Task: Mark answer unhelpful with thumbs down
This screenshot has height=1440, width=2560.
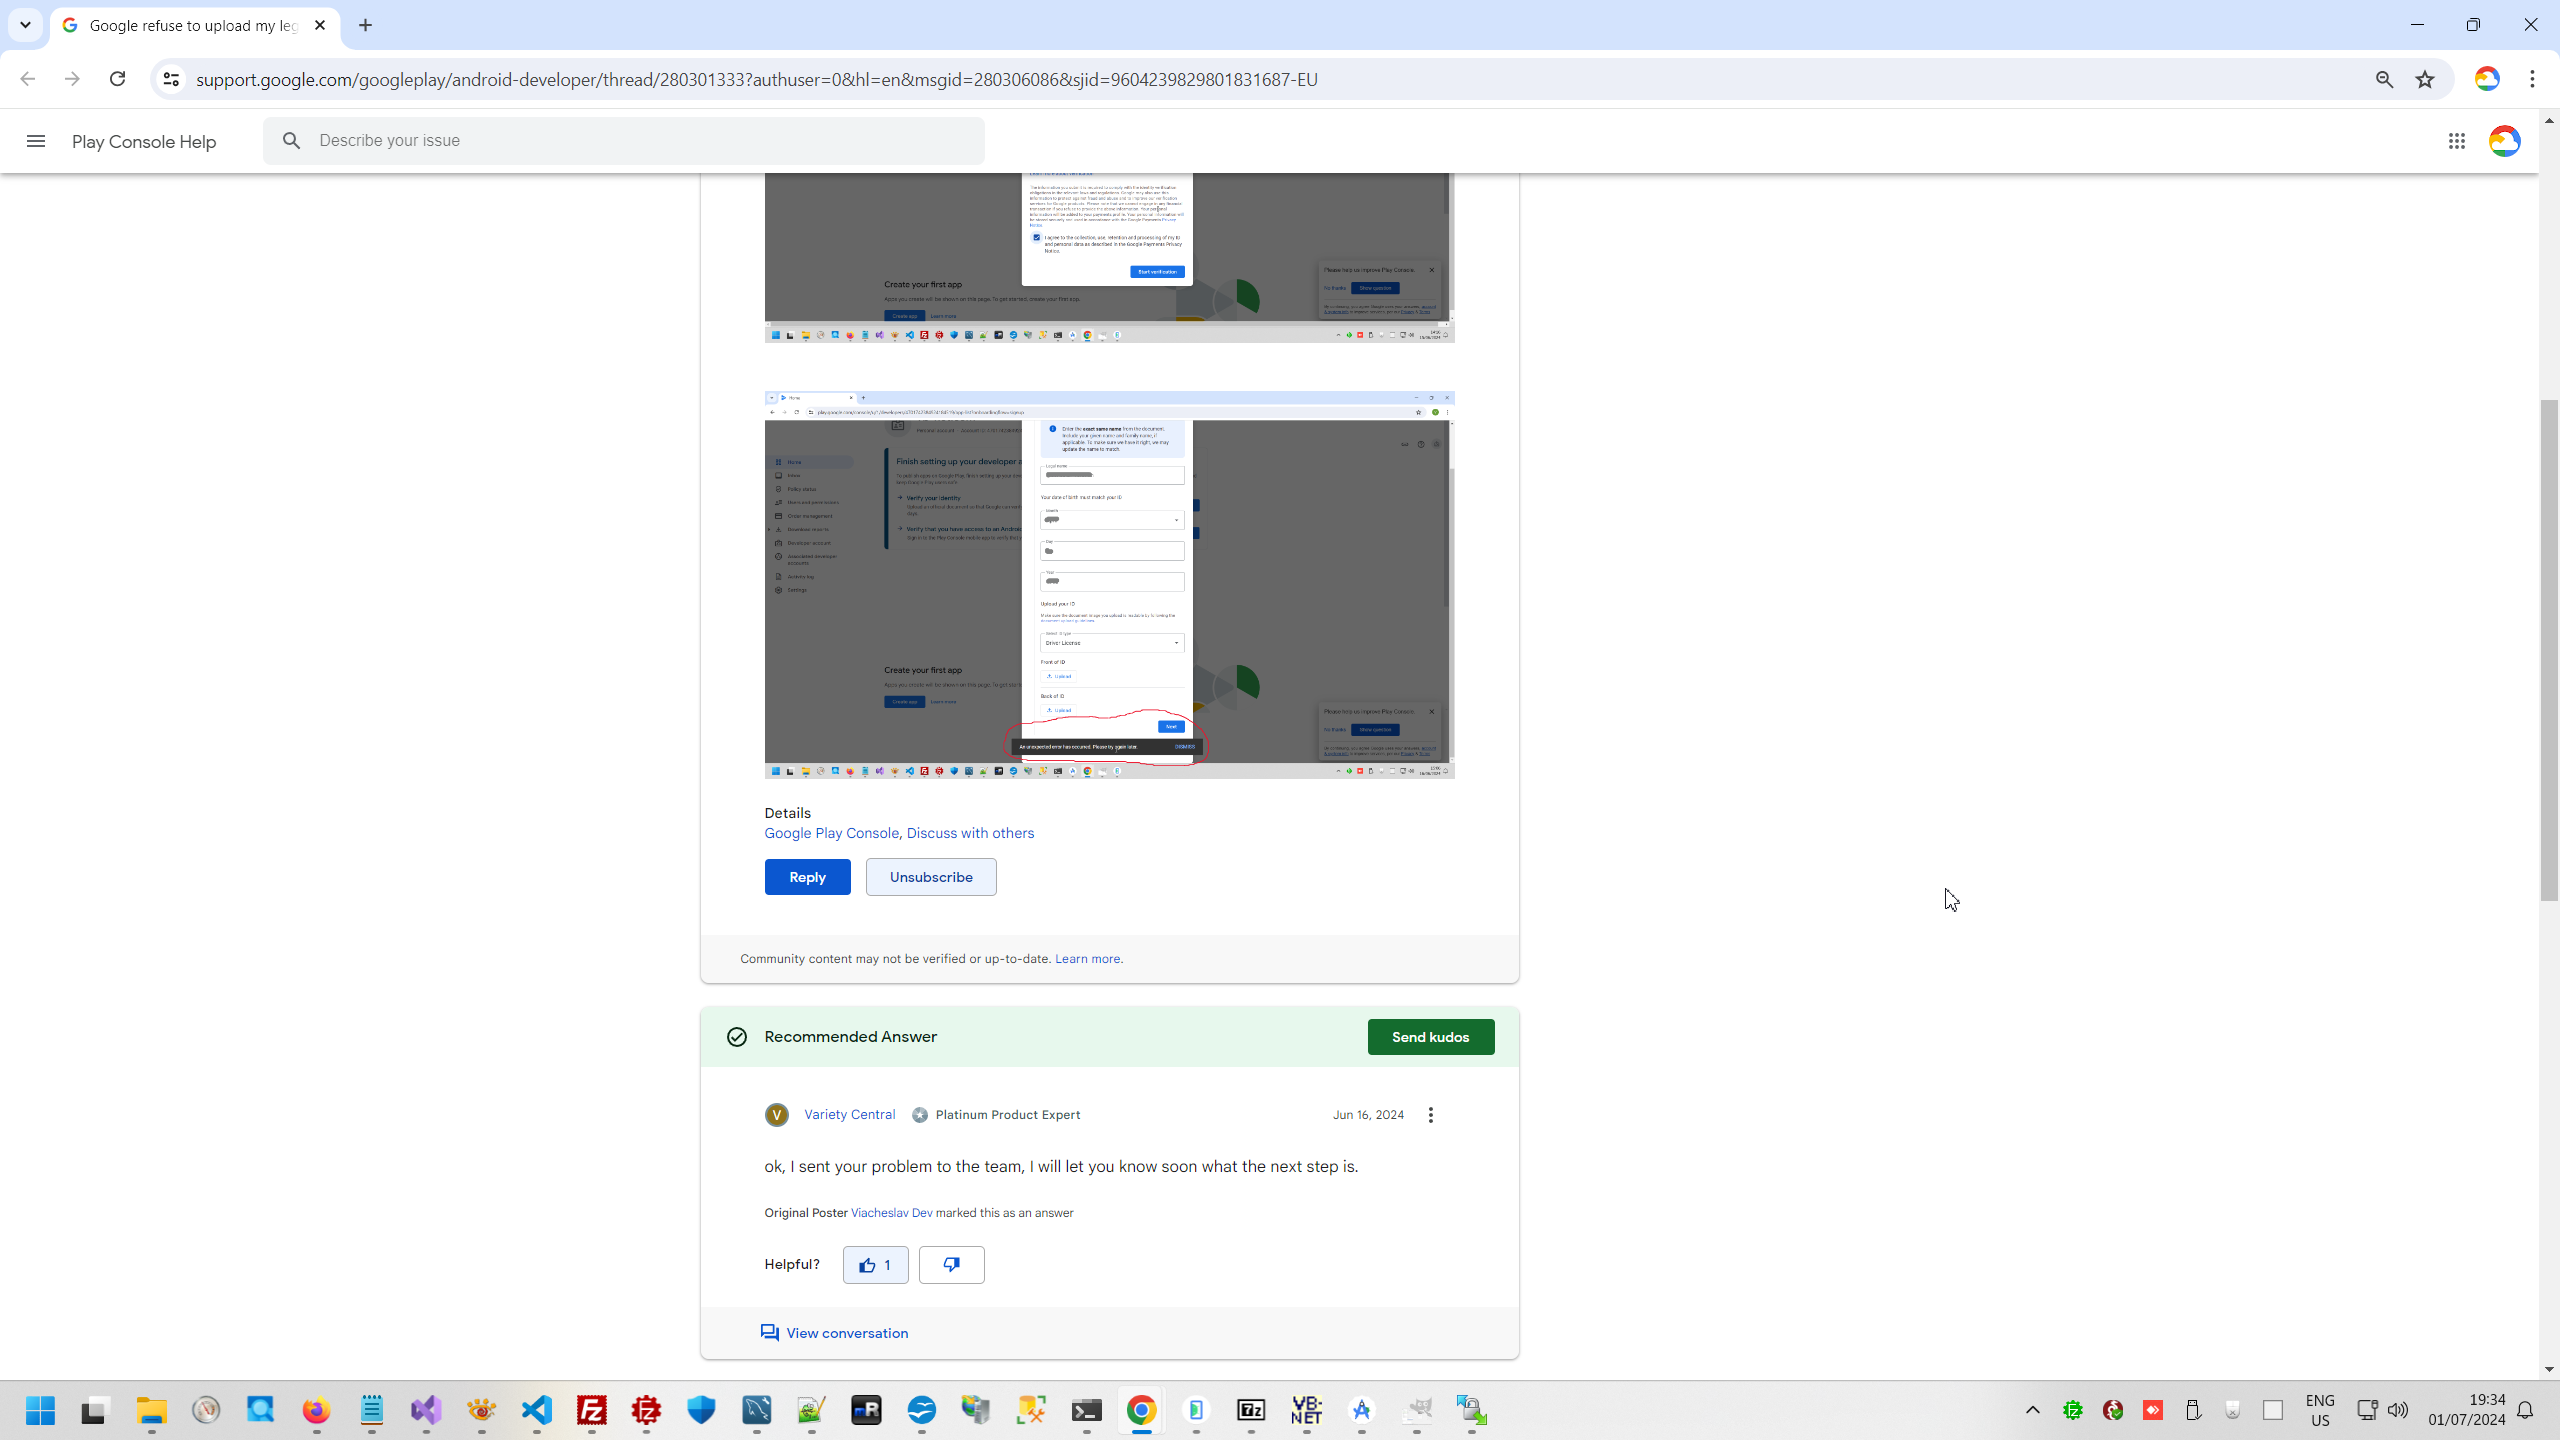Action: (x=951, y=1265)
